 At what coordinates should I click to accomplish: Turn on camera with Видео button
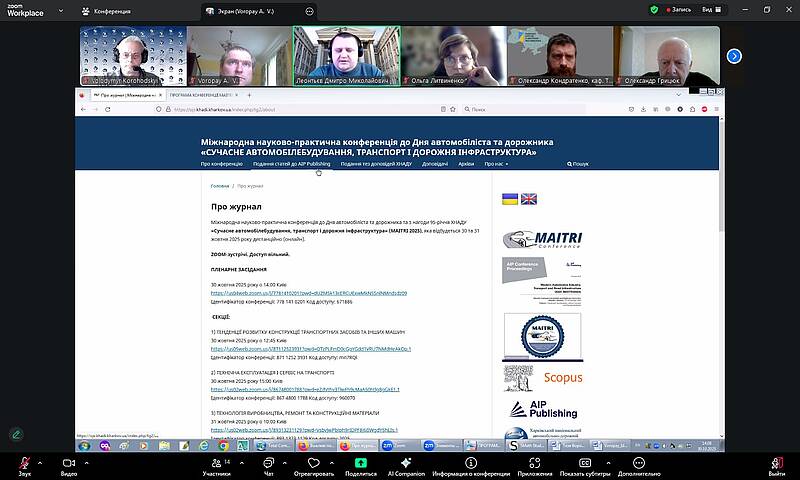68,463
